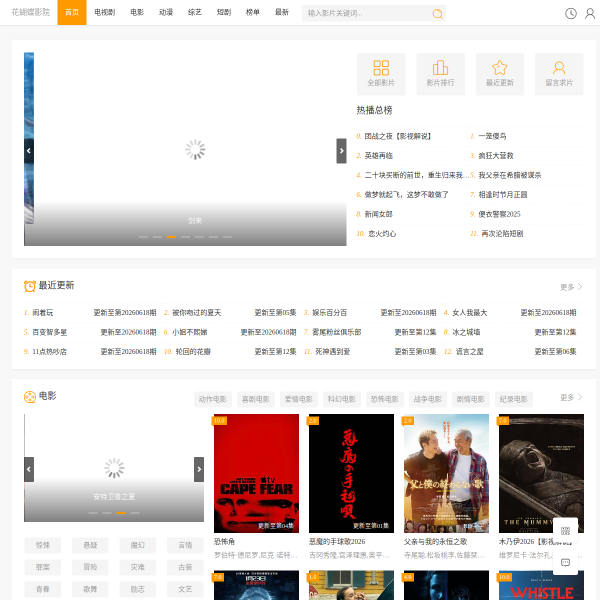
Task: Open the 电视剧 menu
Action: click(104, 12)
